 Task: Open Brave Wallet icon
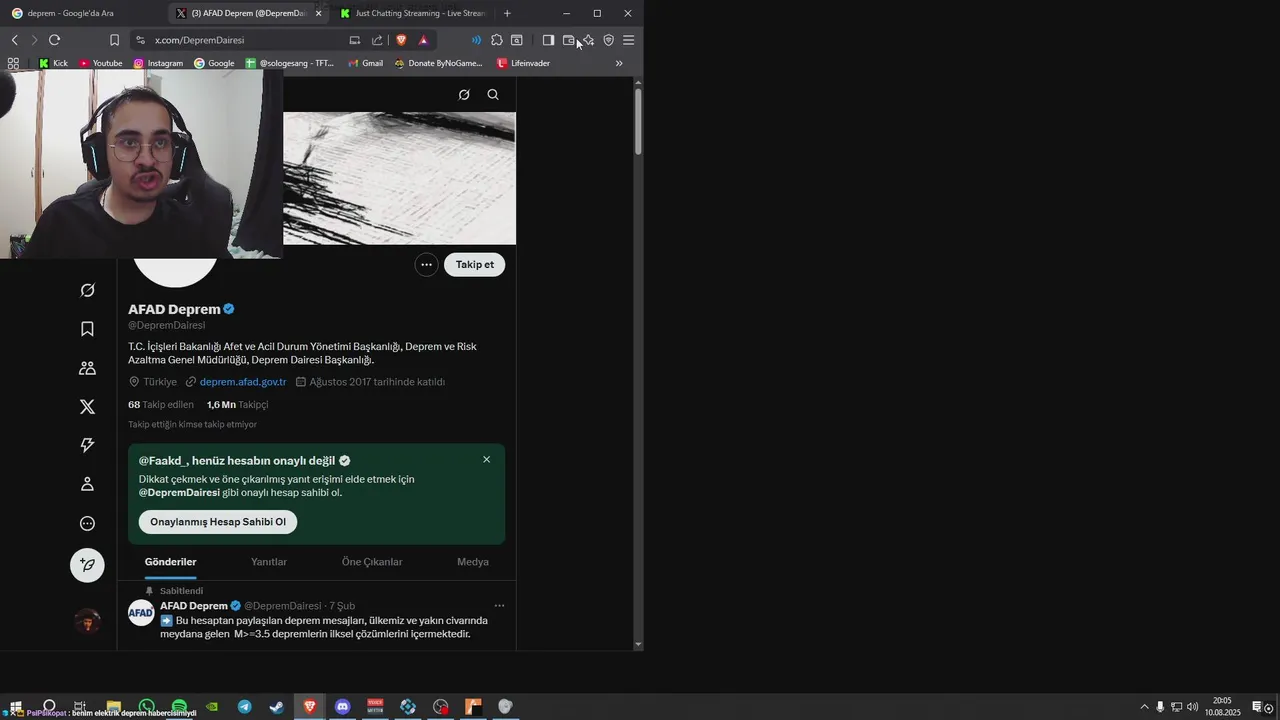(x=568, y=40)
